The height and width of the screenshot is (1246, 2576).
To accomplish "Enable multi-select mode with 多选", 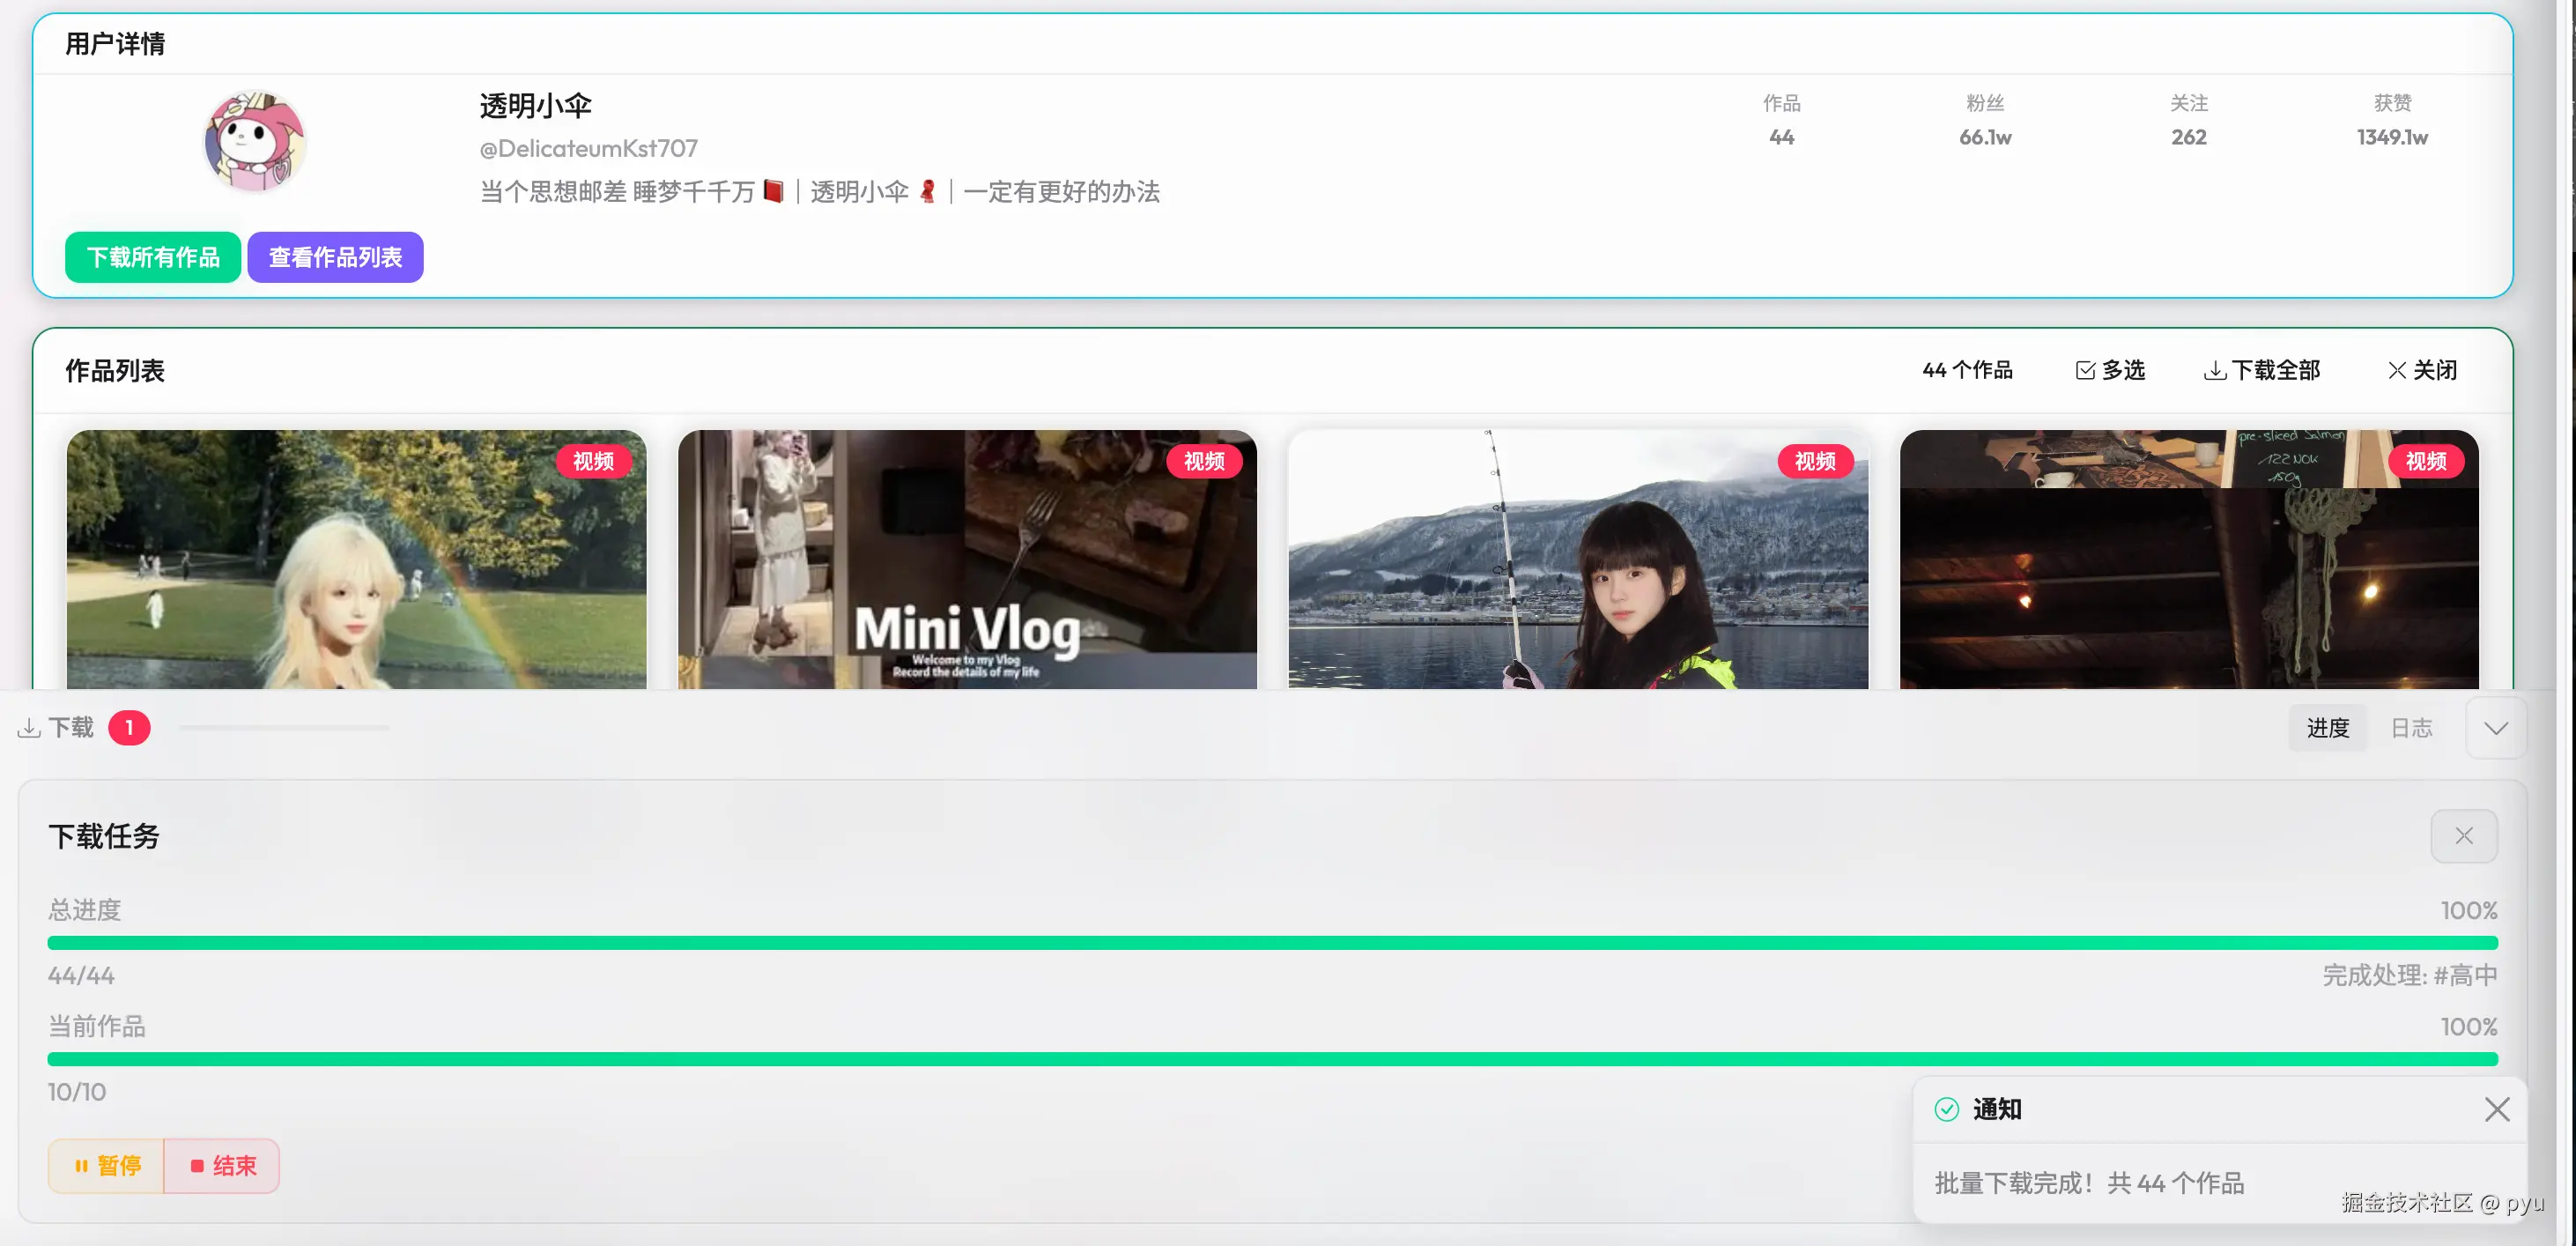I will (2110, 369).
